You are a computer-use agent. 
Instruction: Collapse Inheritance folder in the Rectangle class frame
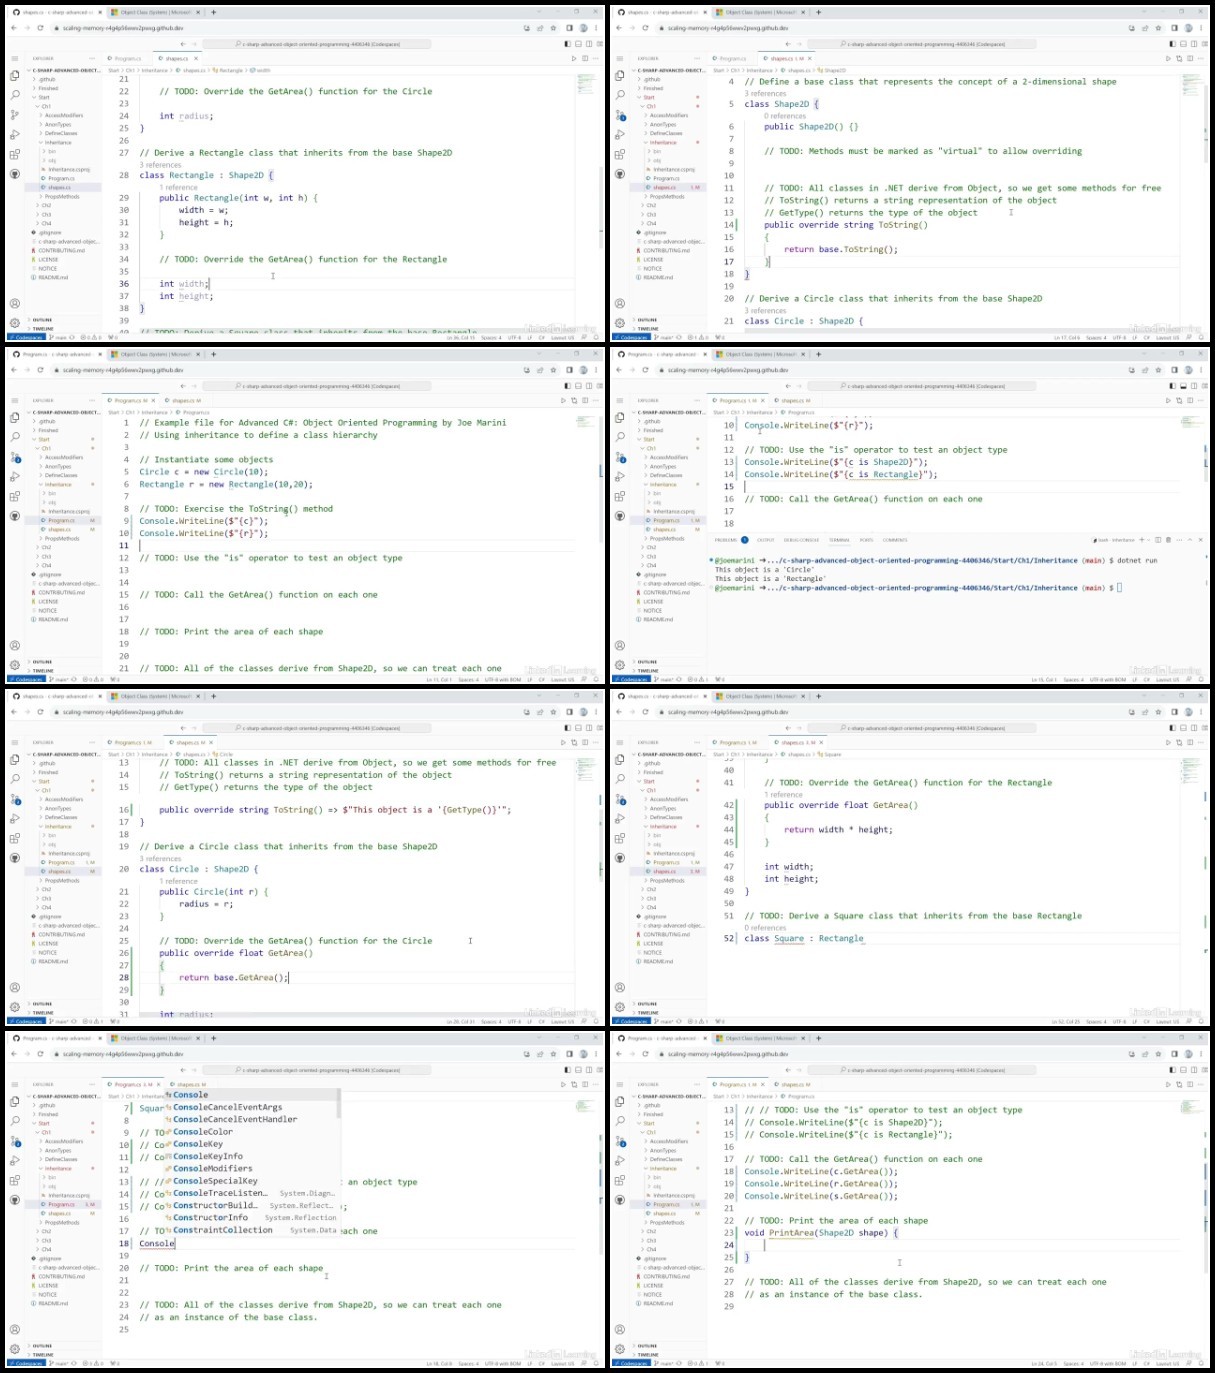point(58,143)
